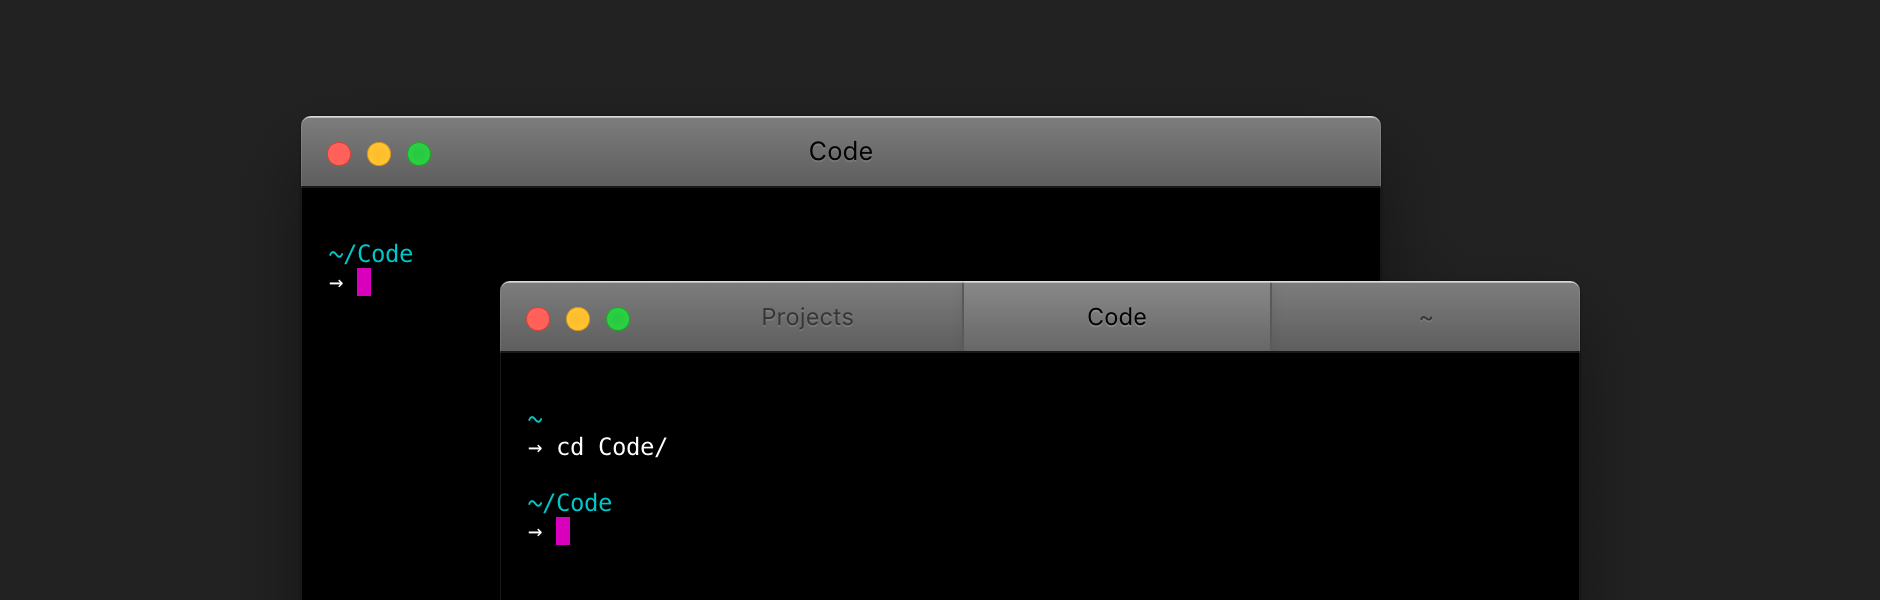This screenshot has height=600, width=1880.
Task: Click the cyan tilde prompt above cd command
Action: coord(535,420)
